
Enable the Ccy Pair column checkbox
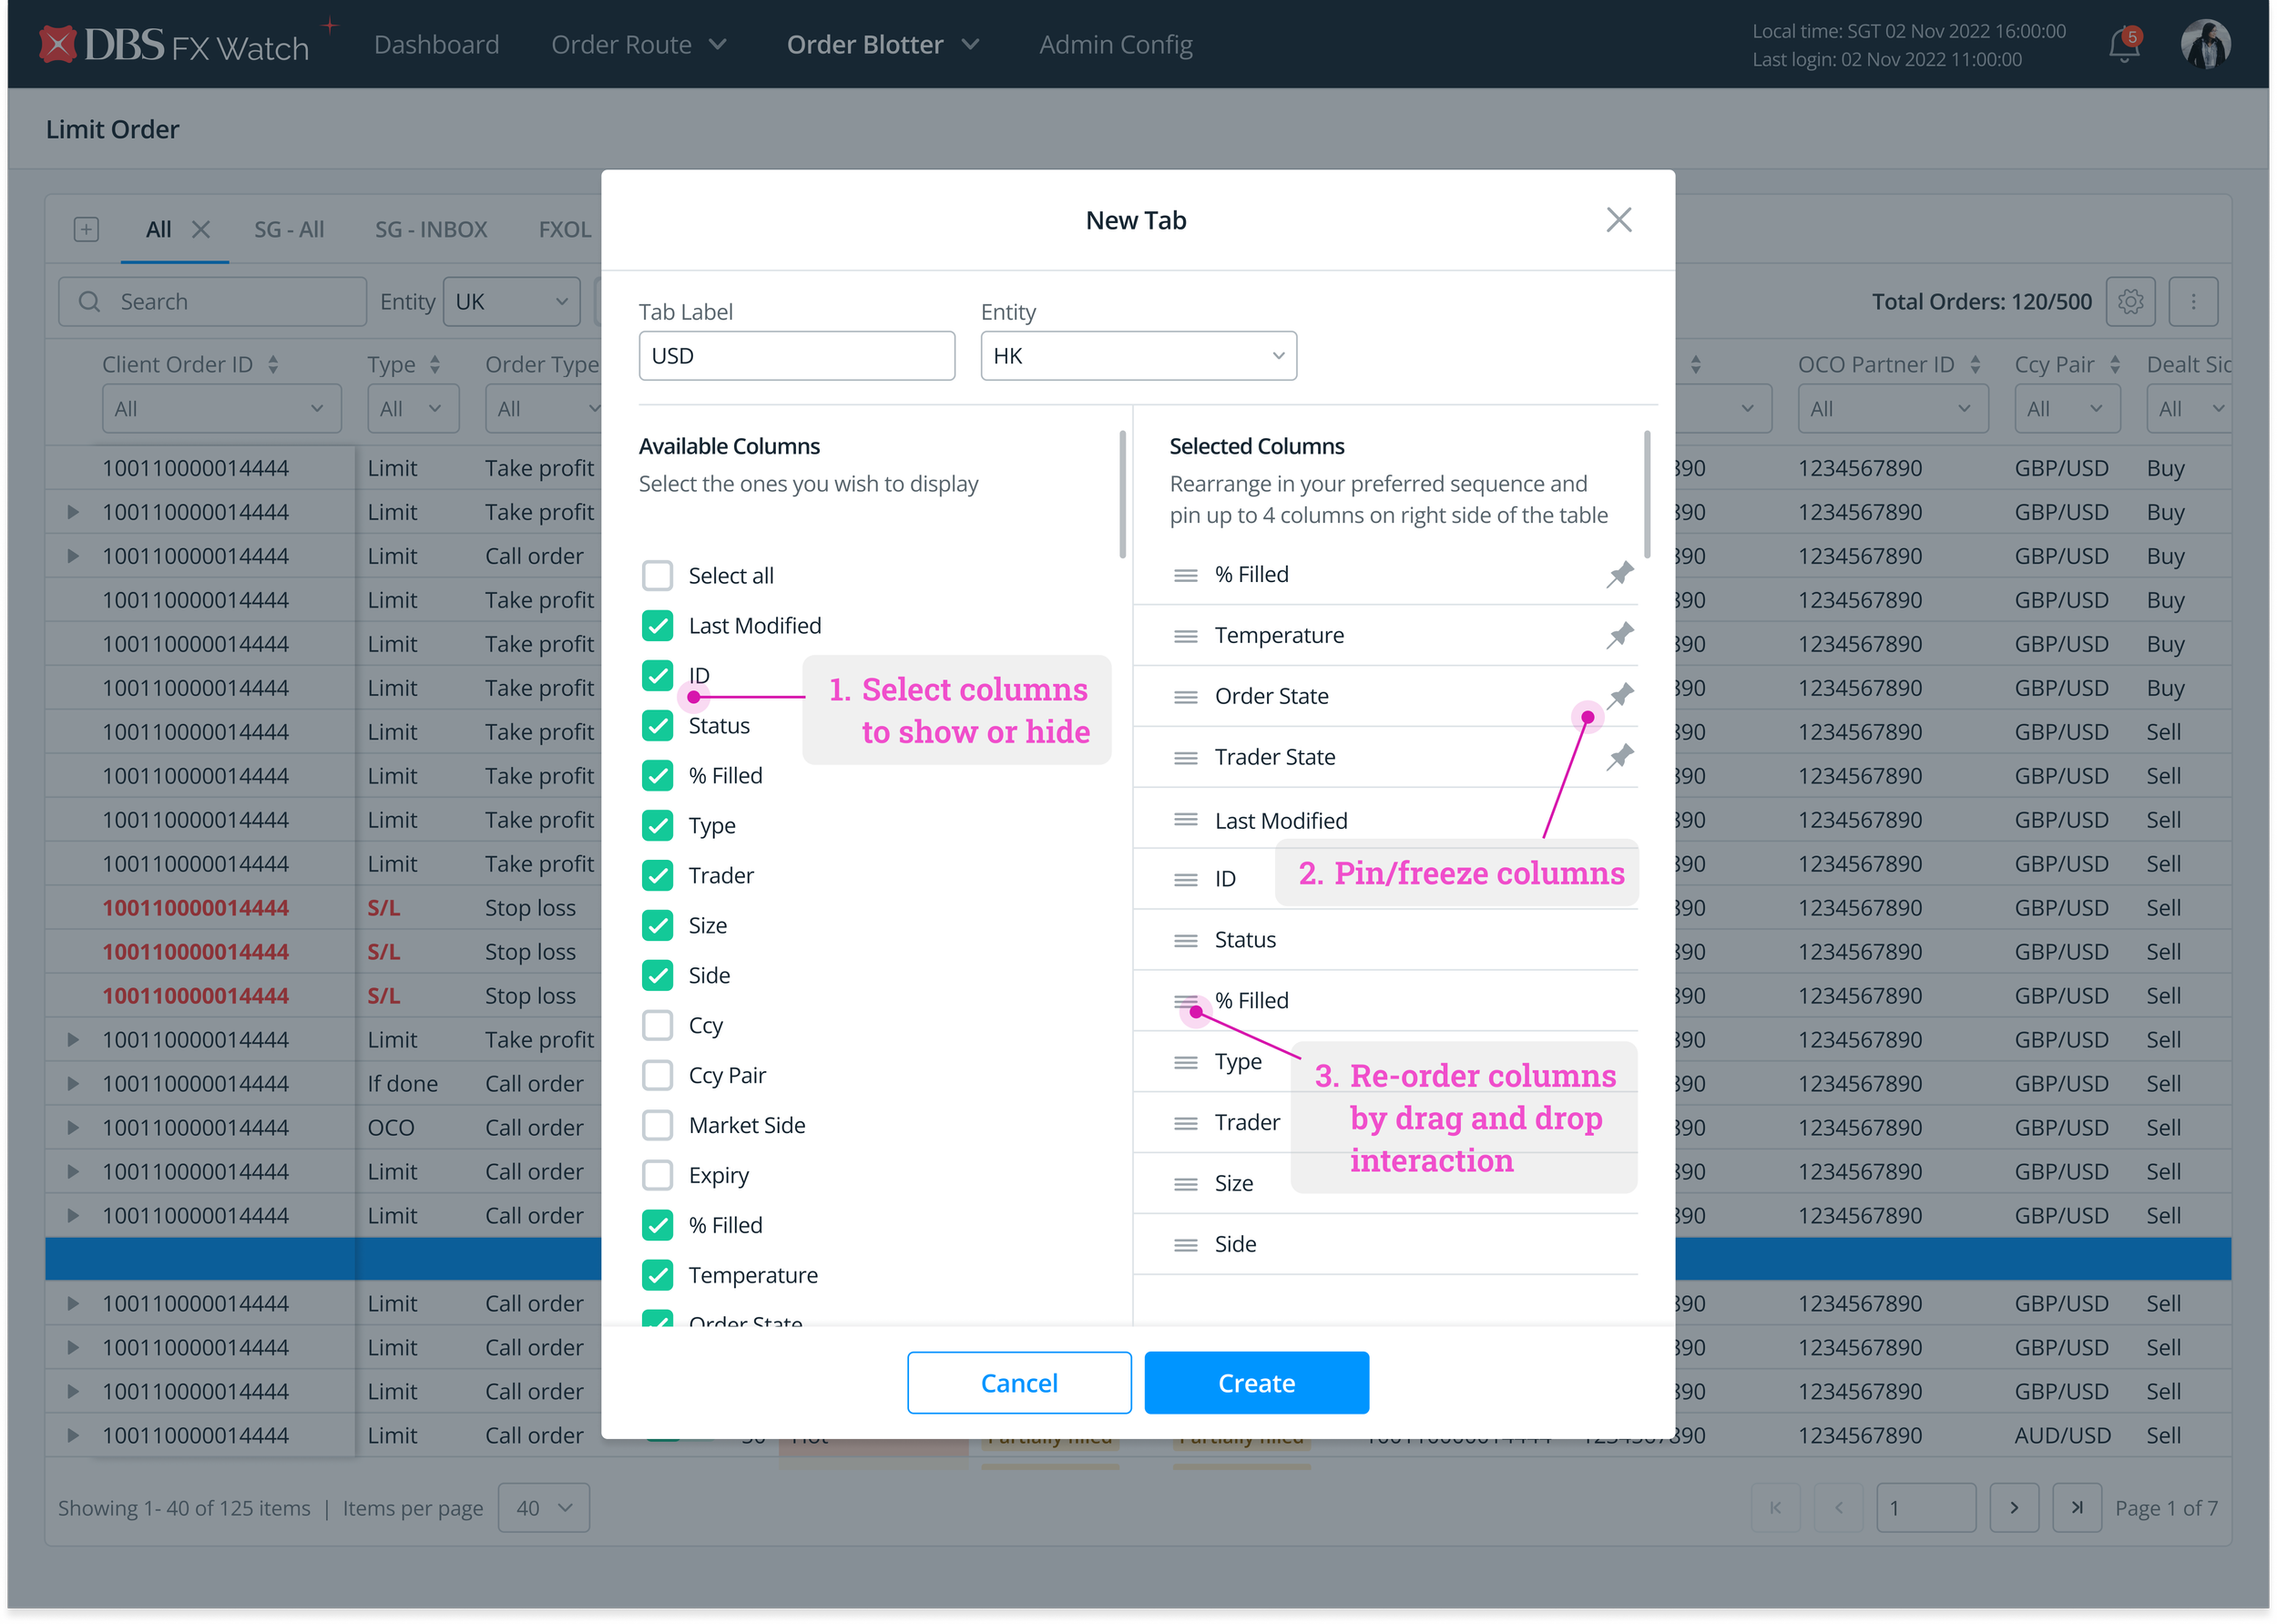coord(657,1075)
